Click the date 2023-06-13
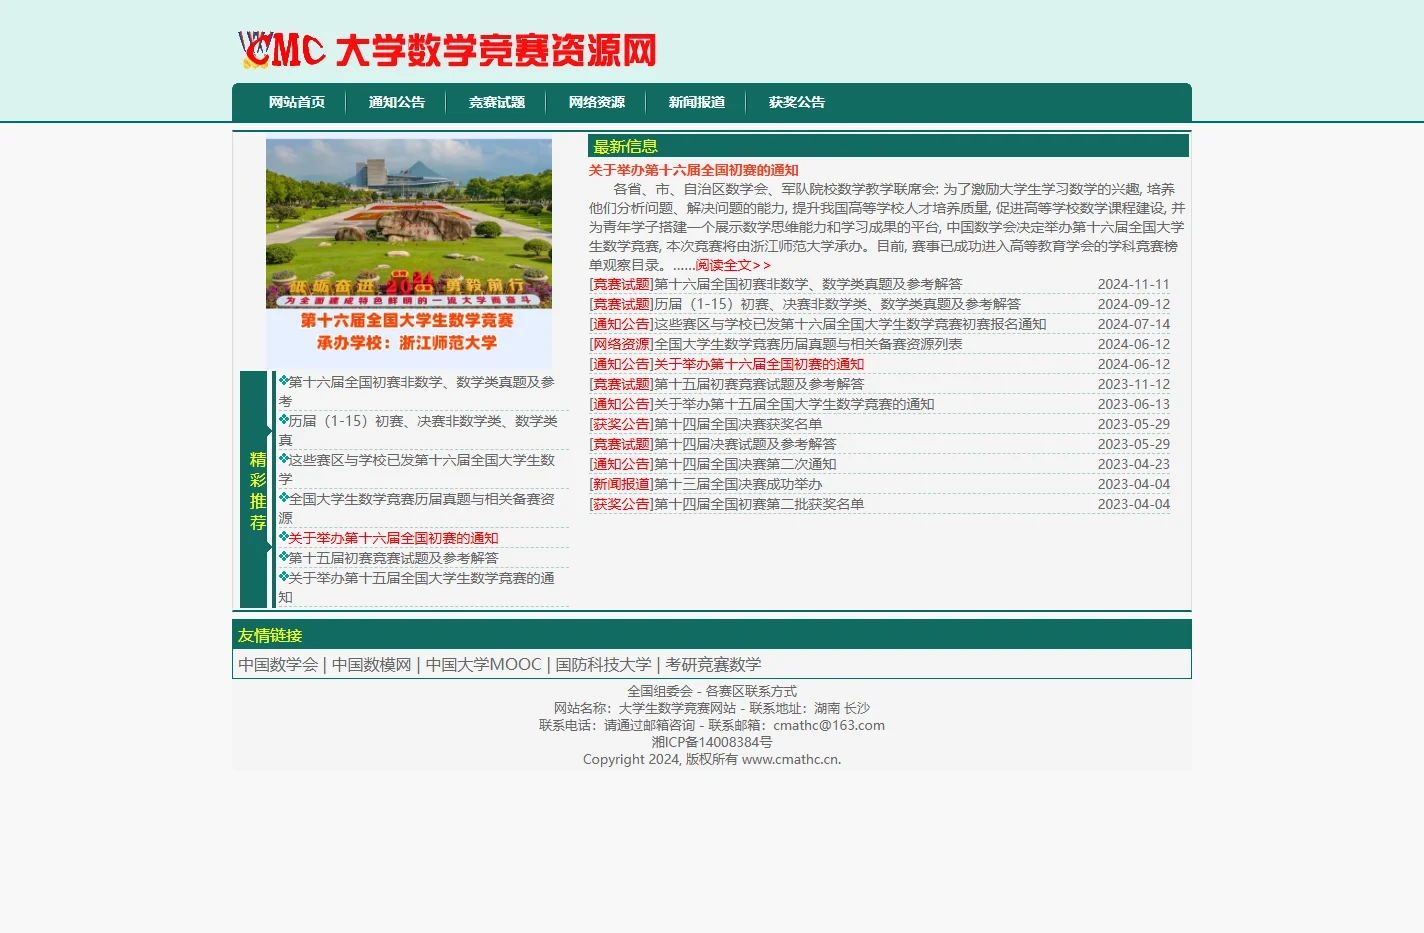This screenshot has width=1424, height=933. click(x=1134, y=404)
